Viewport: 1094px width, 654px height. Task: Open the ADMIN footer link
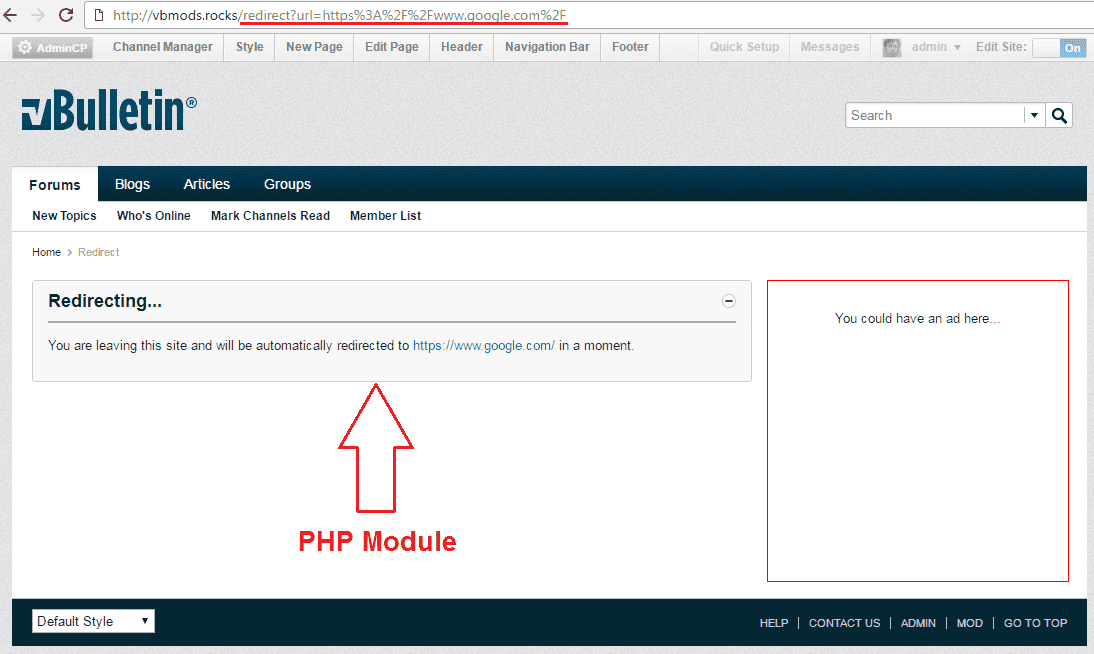(x=918, y=623)
